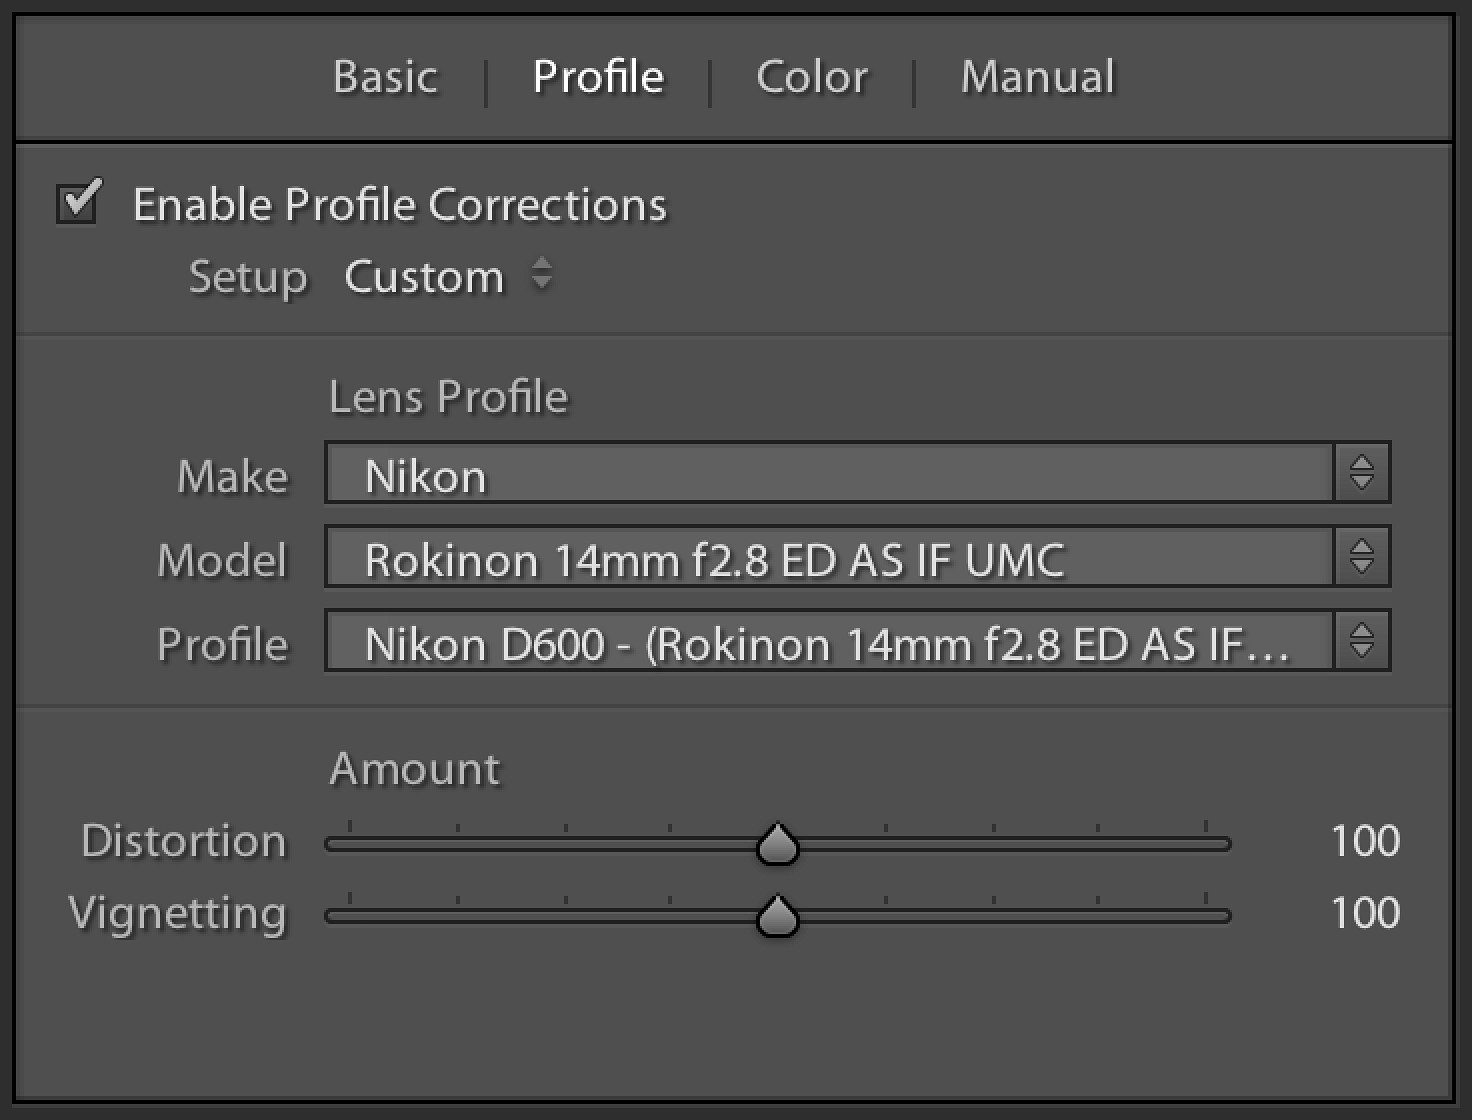Open the Profile dropdown showing Nikon D600
Image resolution: width=1472 pixels, height=1120 pixels.
(x=828, y=642)
